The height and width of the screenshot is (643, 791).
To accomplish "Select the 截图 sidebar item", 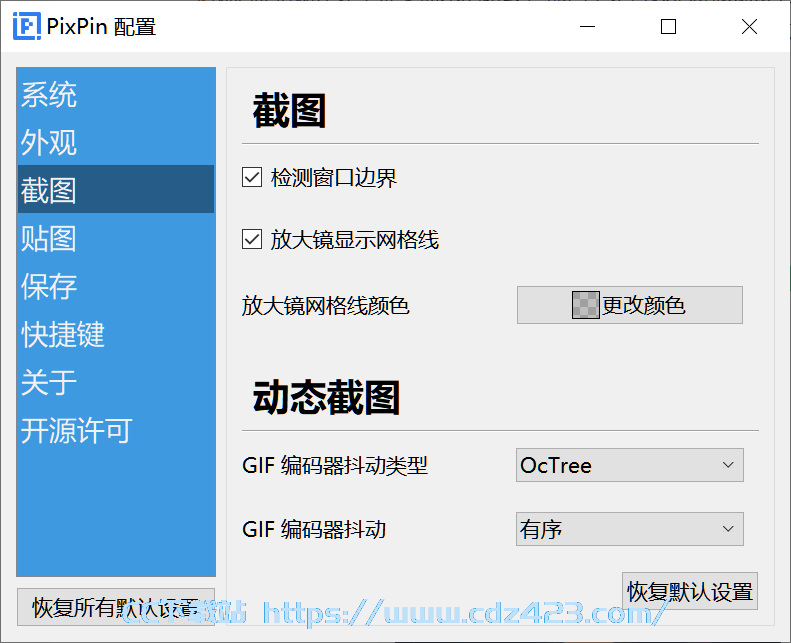I will coord(116,190).
